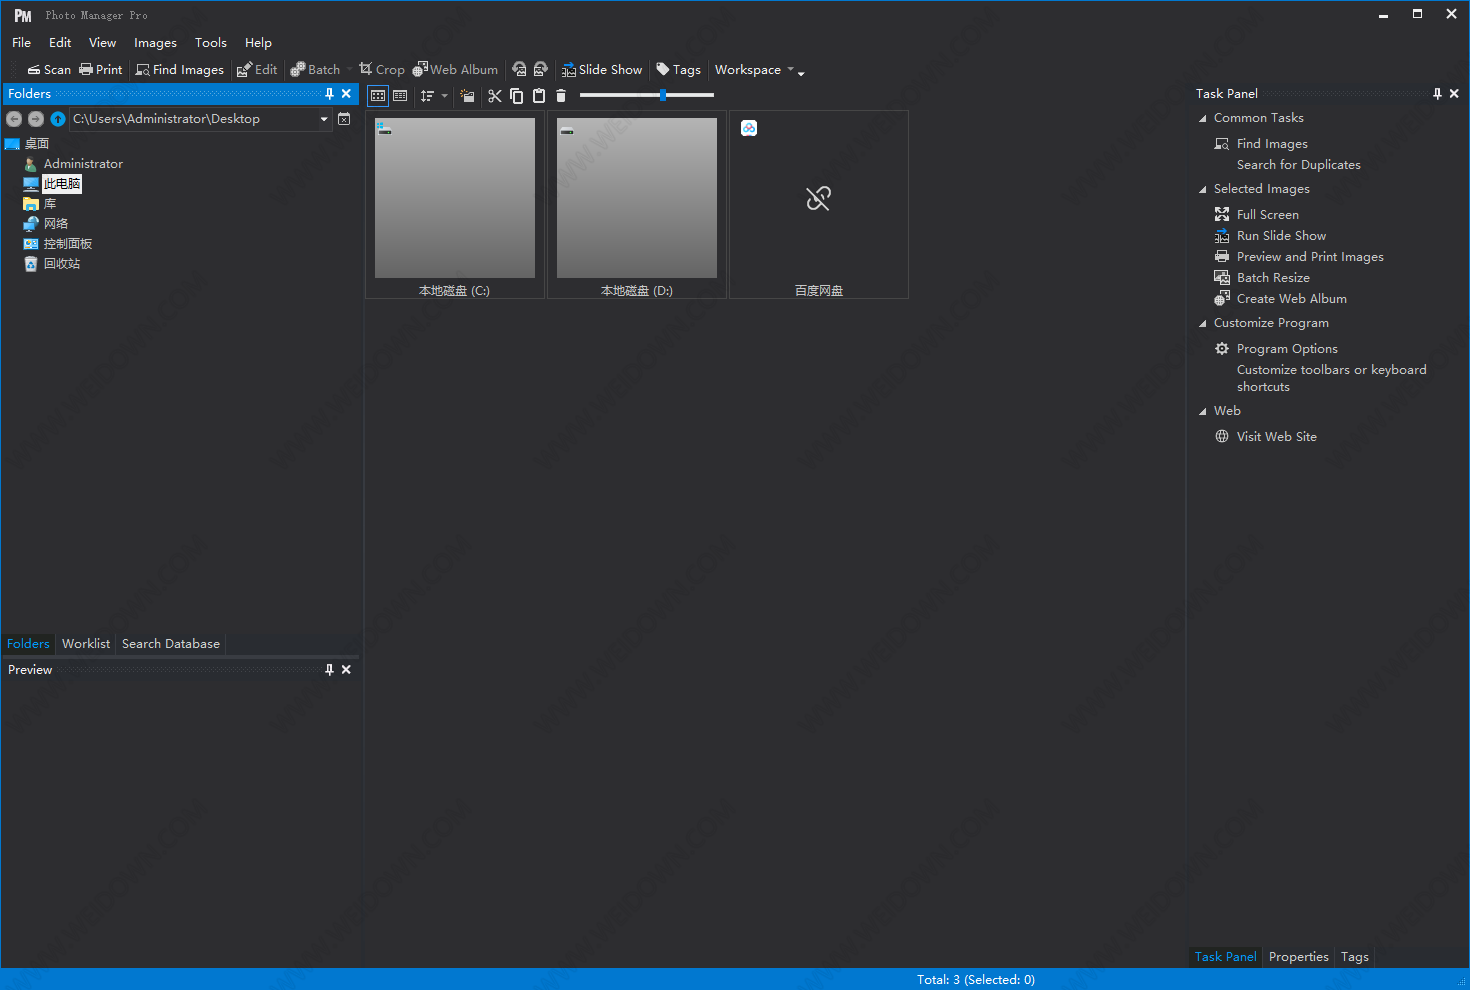Close the Task Panel

coord(1454,94)
